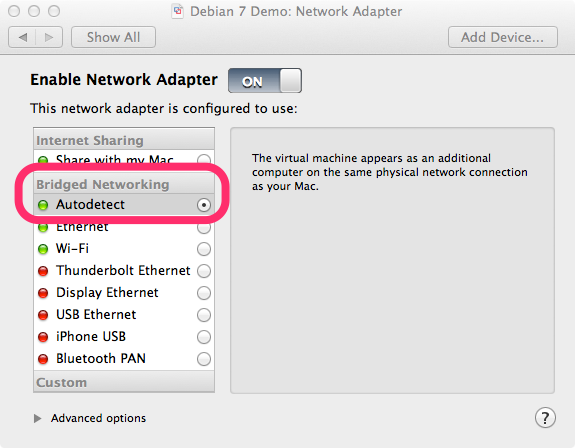The height and width of the screenshot is (448, 575).
Task: Click the Bridged Networking section header
Action: pyautogui.click(x=124, y=183)
